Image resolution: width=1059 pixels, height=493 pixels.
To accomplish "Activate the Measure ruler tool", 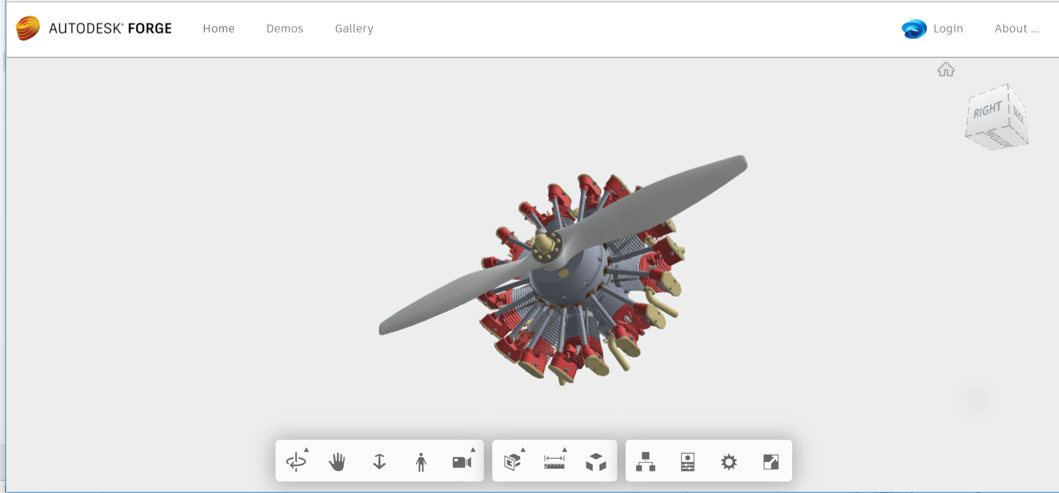I will 554,462.
